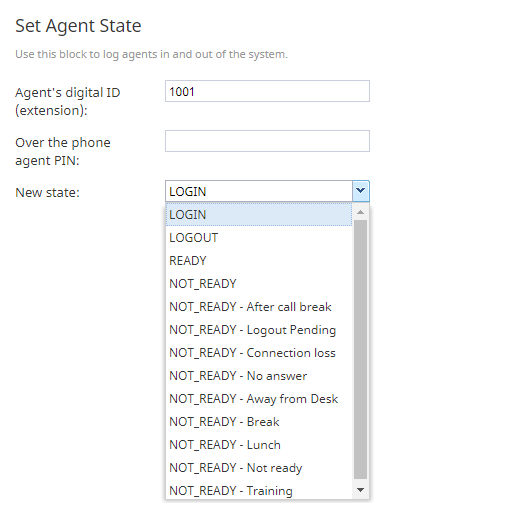
Task: Choose NOT_READY - Logout Pending
Action: pyautogui.click(x=259, y=330)
